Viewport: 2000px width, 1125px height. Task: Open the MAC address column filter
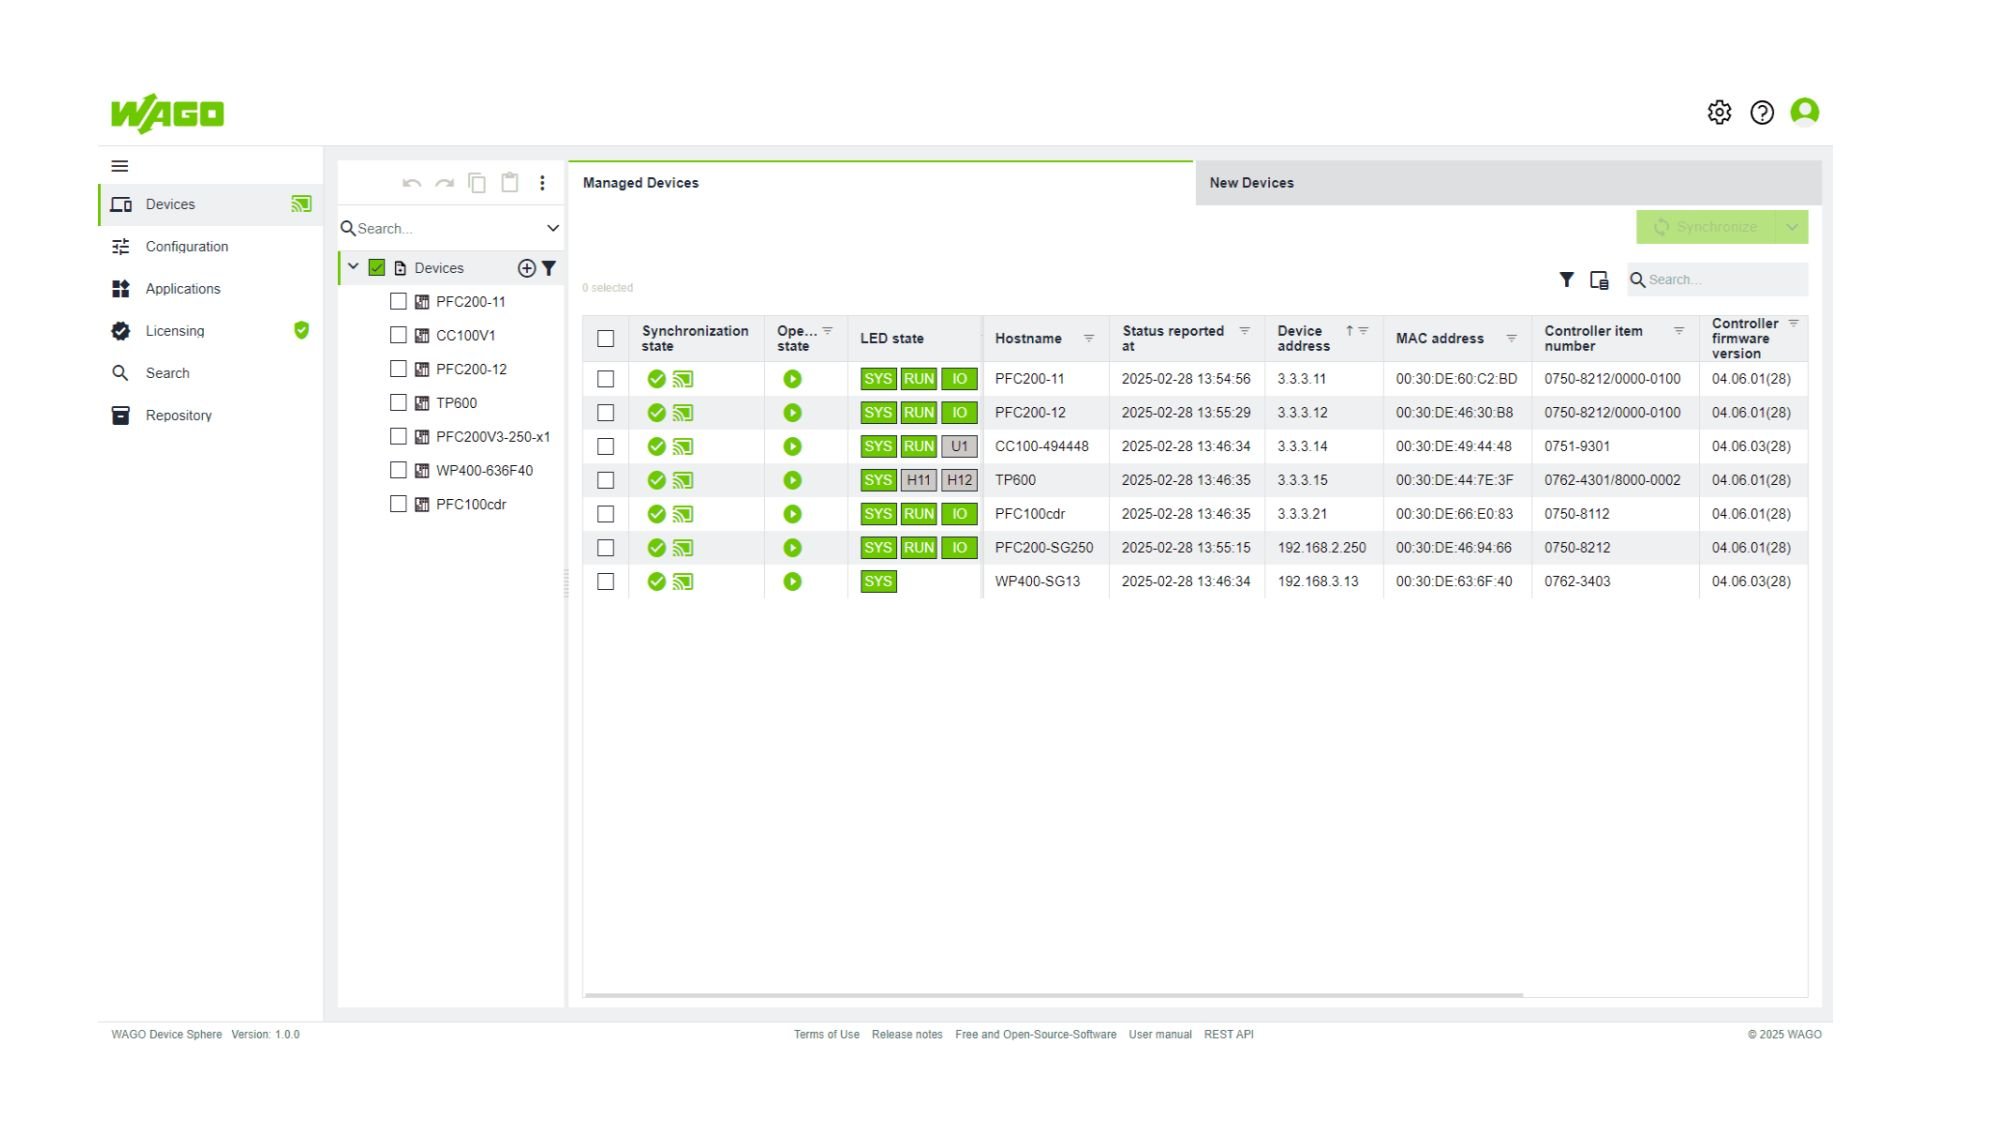coord(1512,338)
